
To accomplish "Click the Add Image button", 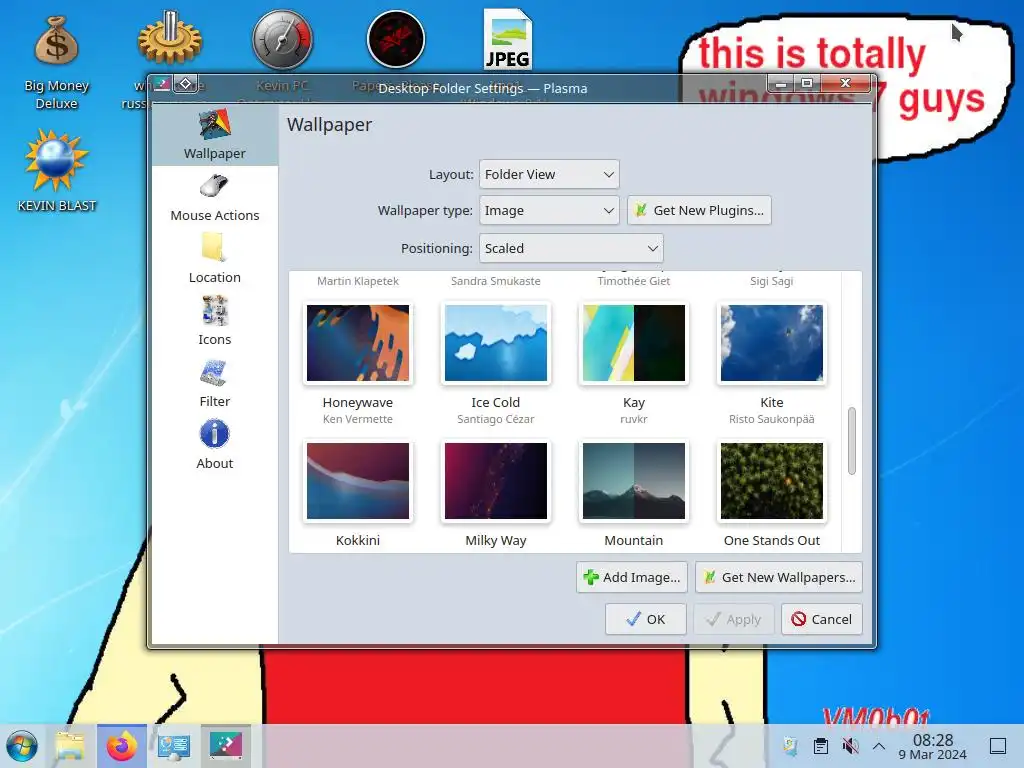I will point(632,577).
